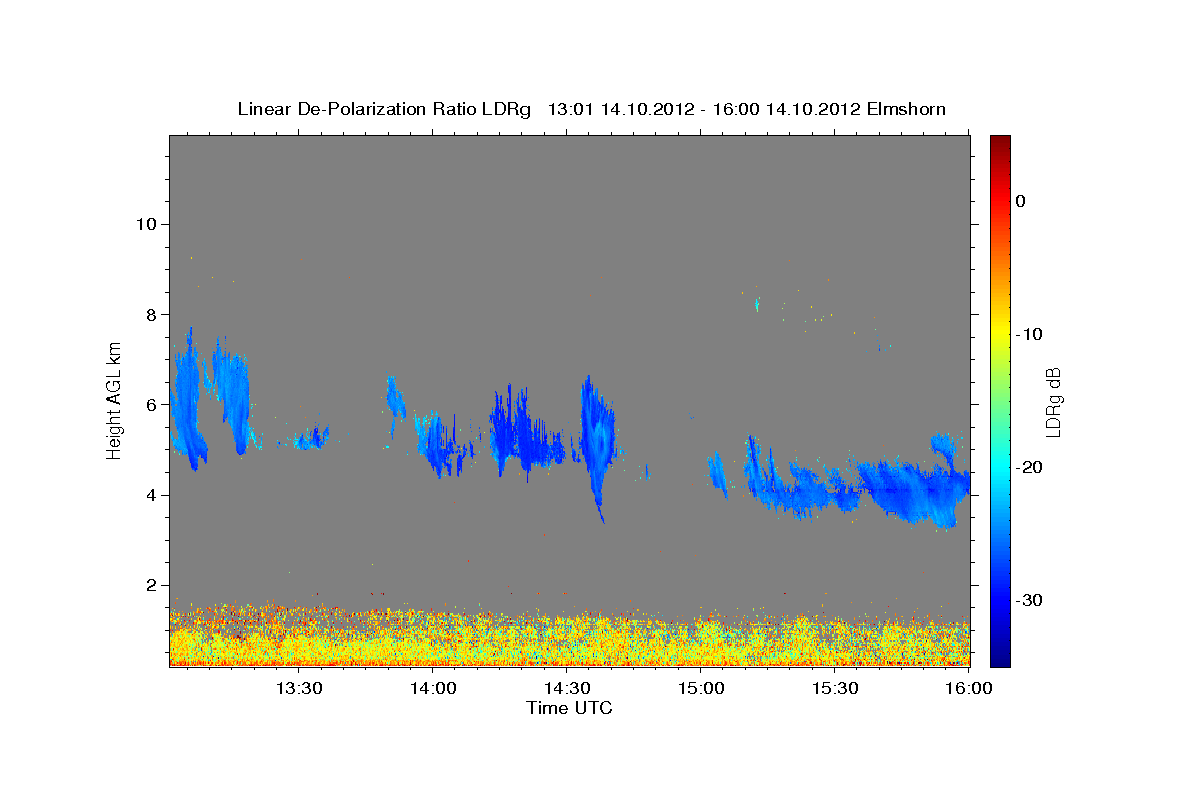The width and height of the screenshot is (1200, 800).
Task: Click the 'Height AGL km' axis label
Action: (x=114, y=400)
